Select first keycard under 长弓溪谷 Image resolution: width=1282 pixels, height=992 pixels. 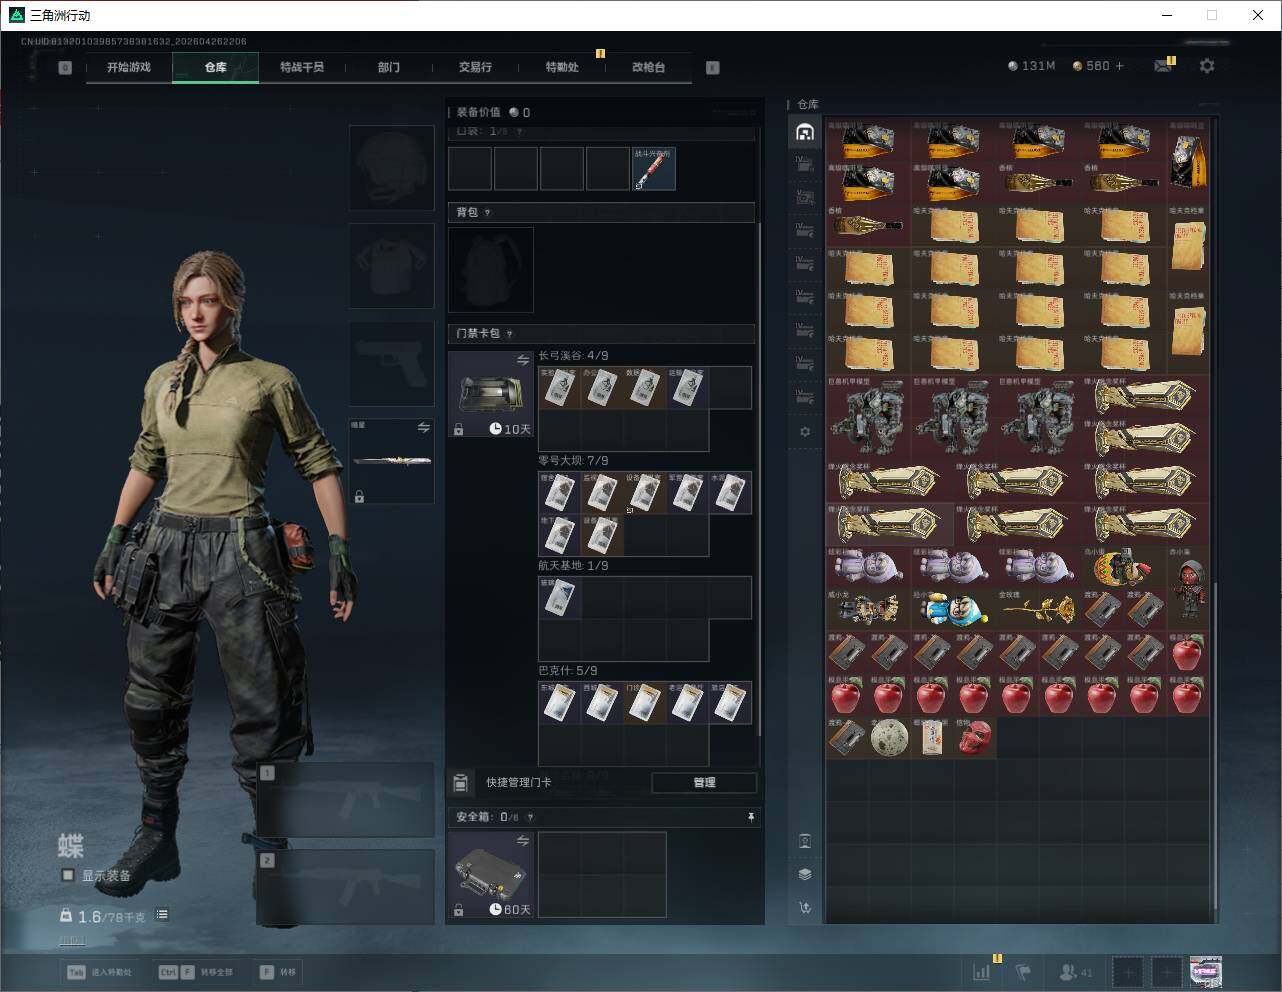pyautogui.click(x=560, y=387)
